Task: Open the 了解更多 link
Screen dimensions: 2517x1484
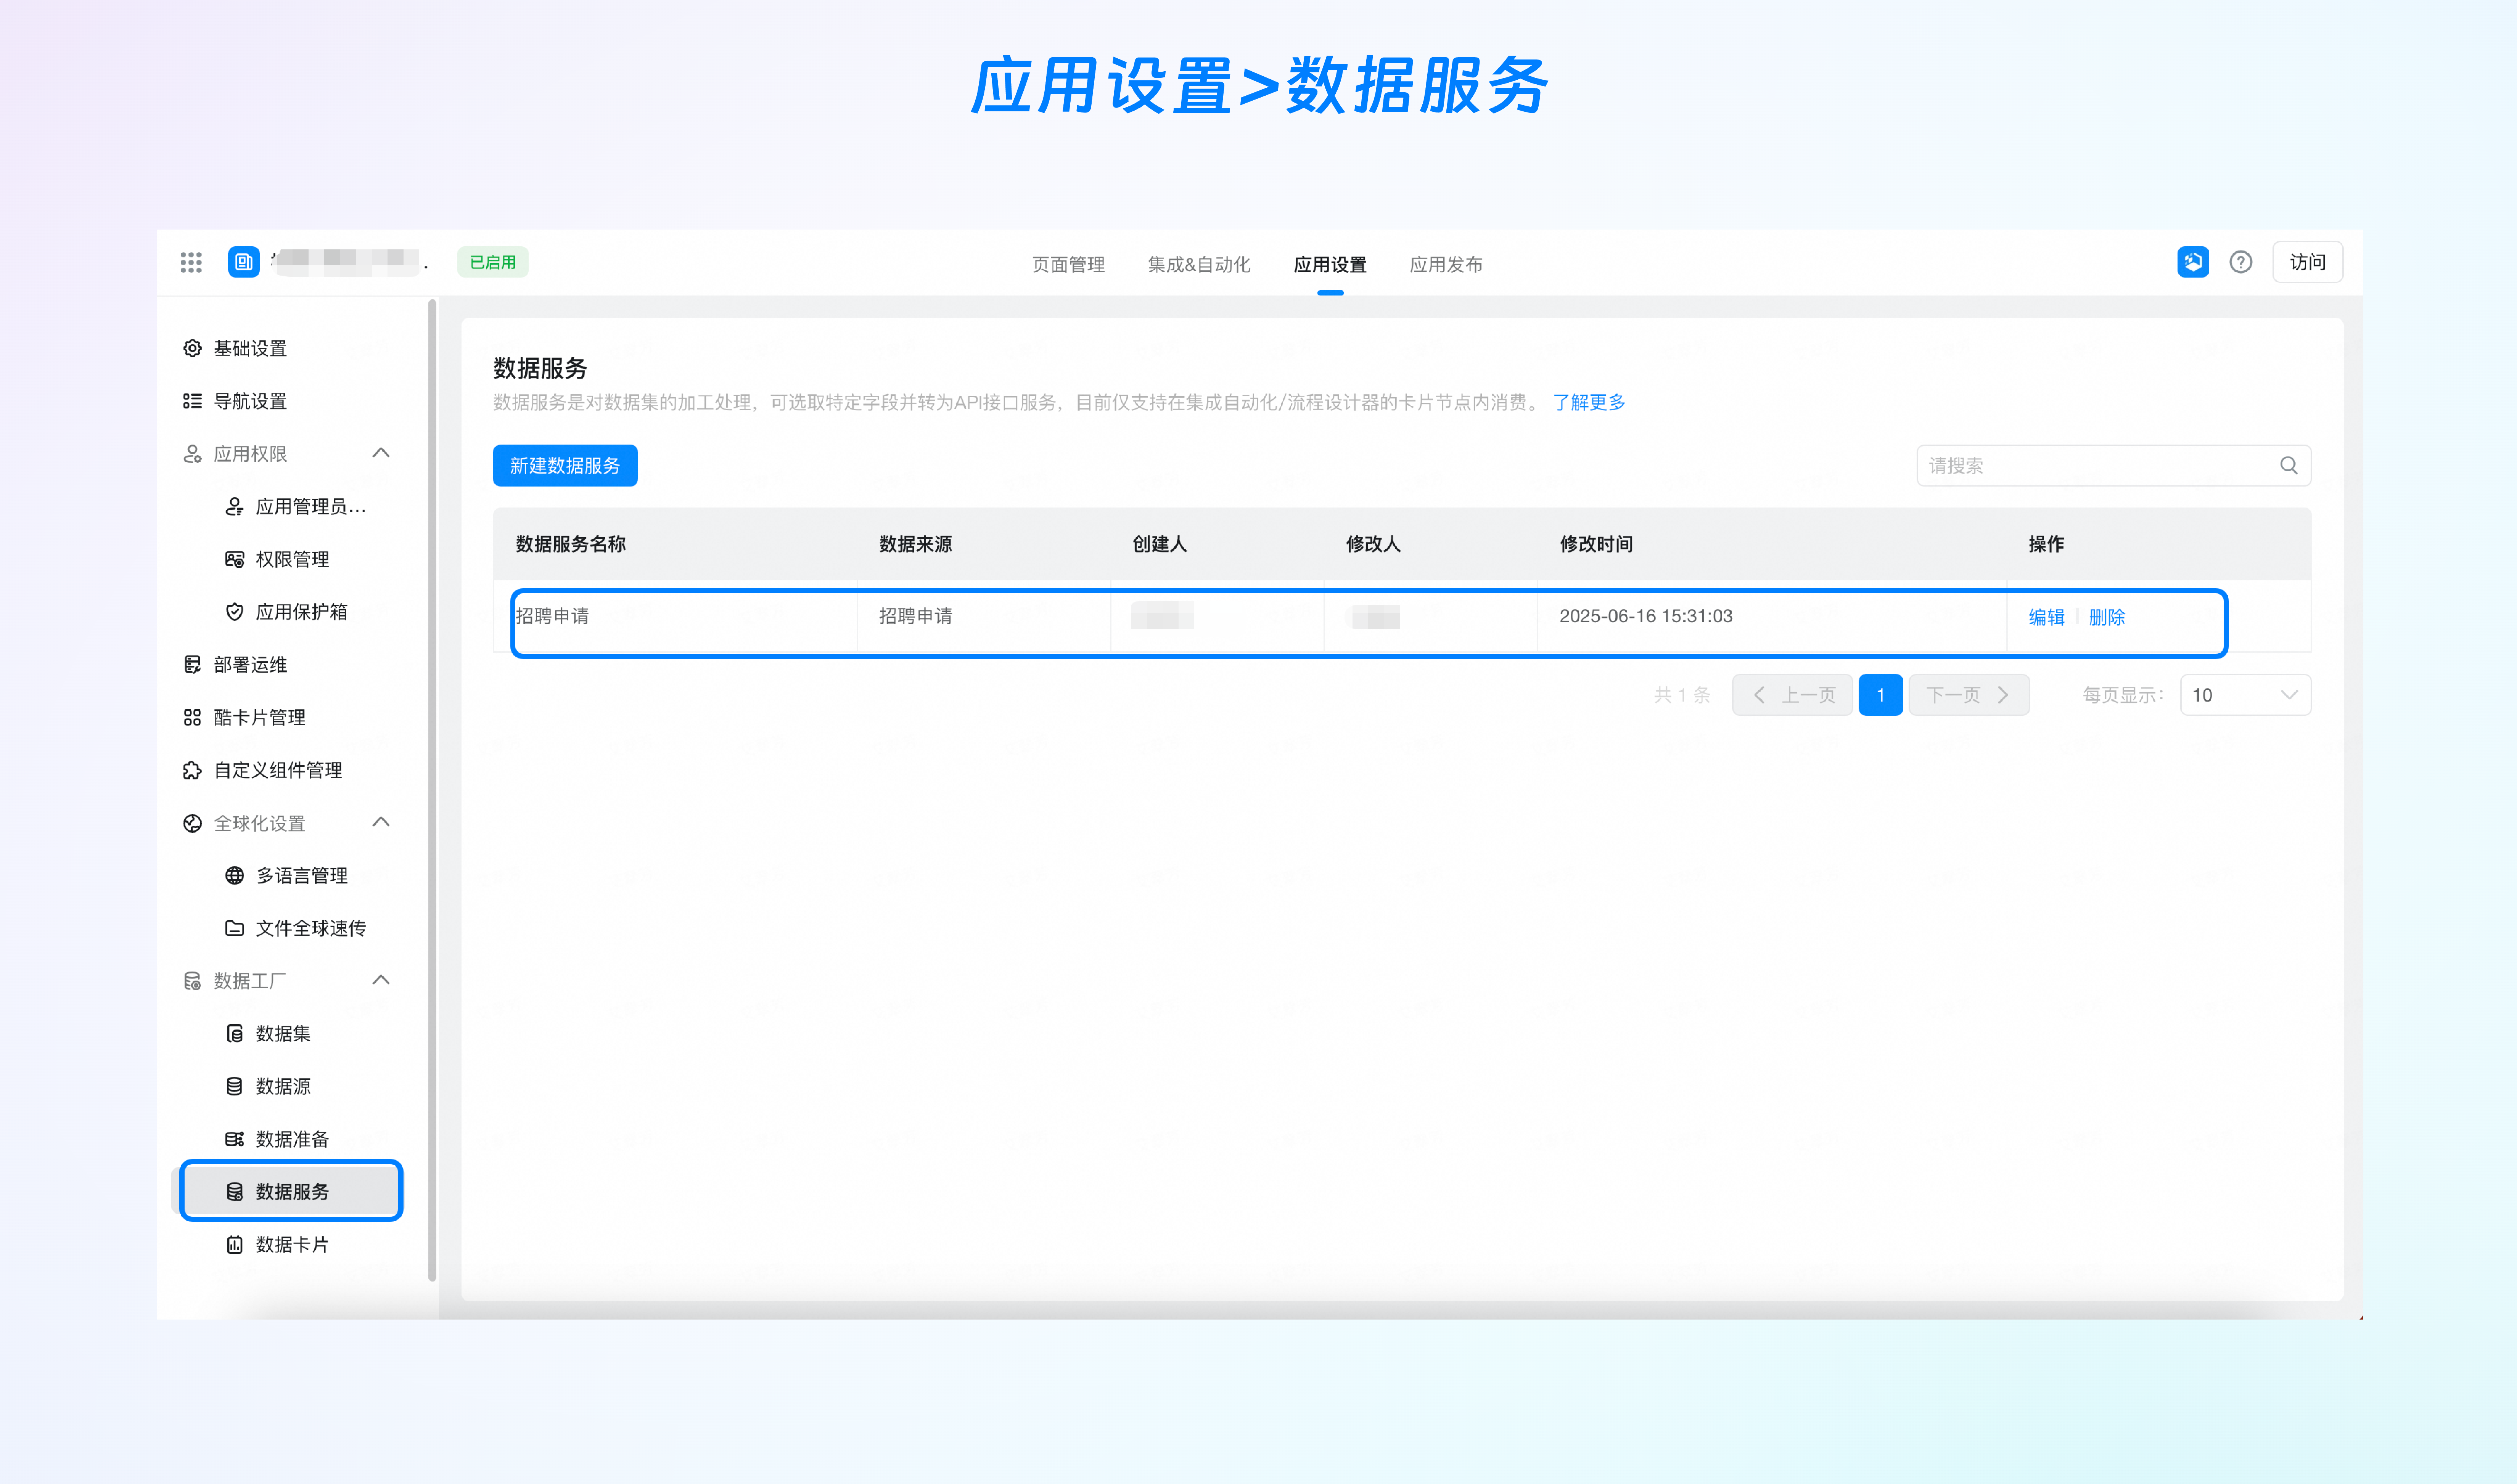Action: pos(1589,402)
